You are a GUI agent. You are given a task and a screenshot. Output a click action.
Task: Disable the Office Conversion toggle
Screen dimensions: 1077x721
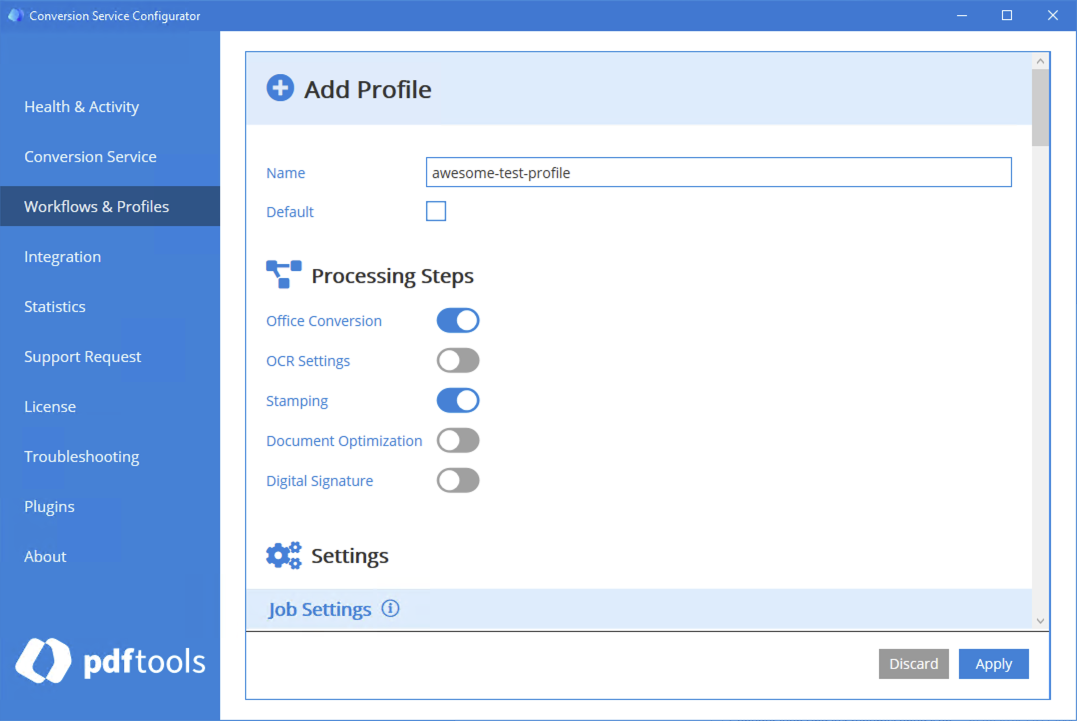click(x=457, y=320)
